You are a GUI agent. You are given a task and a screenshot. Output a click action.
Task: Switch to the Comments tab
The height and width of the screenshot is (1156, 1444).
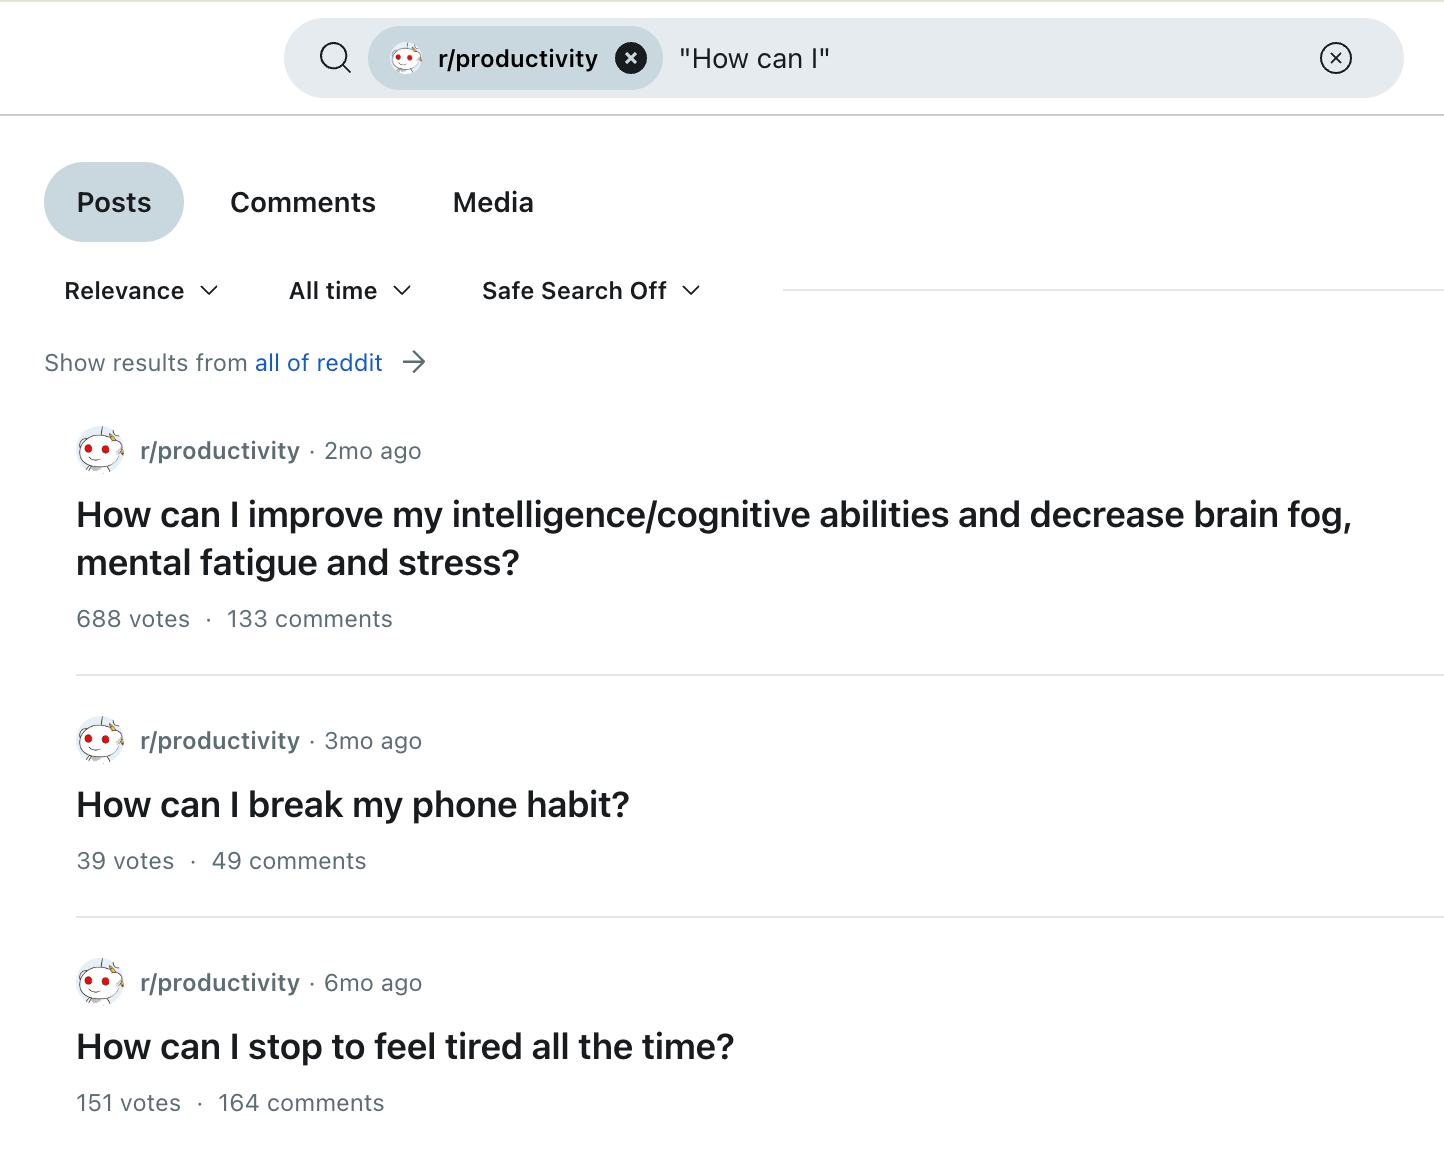[x=302, y=201]
